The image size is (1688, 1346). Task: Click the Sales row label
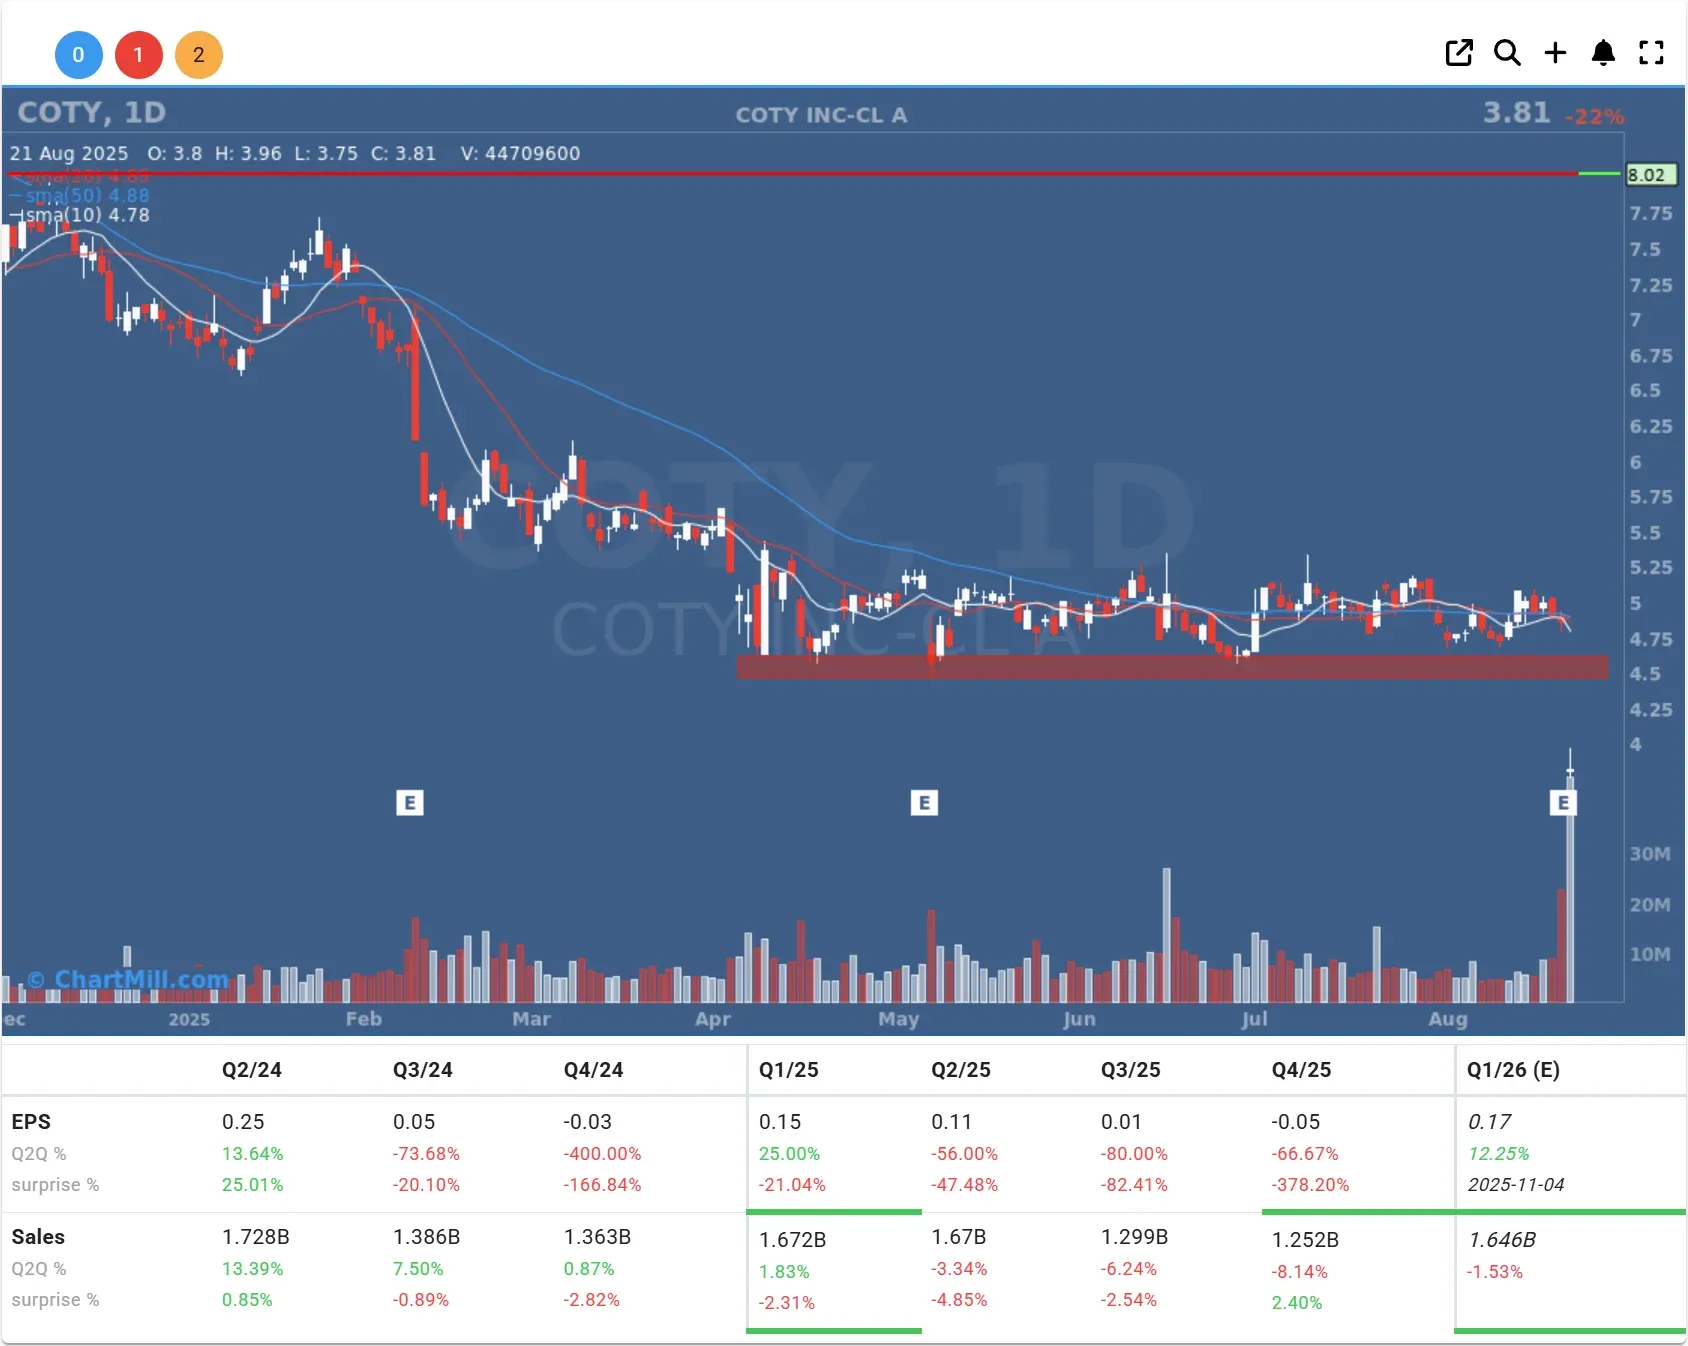click(38, 1237)
